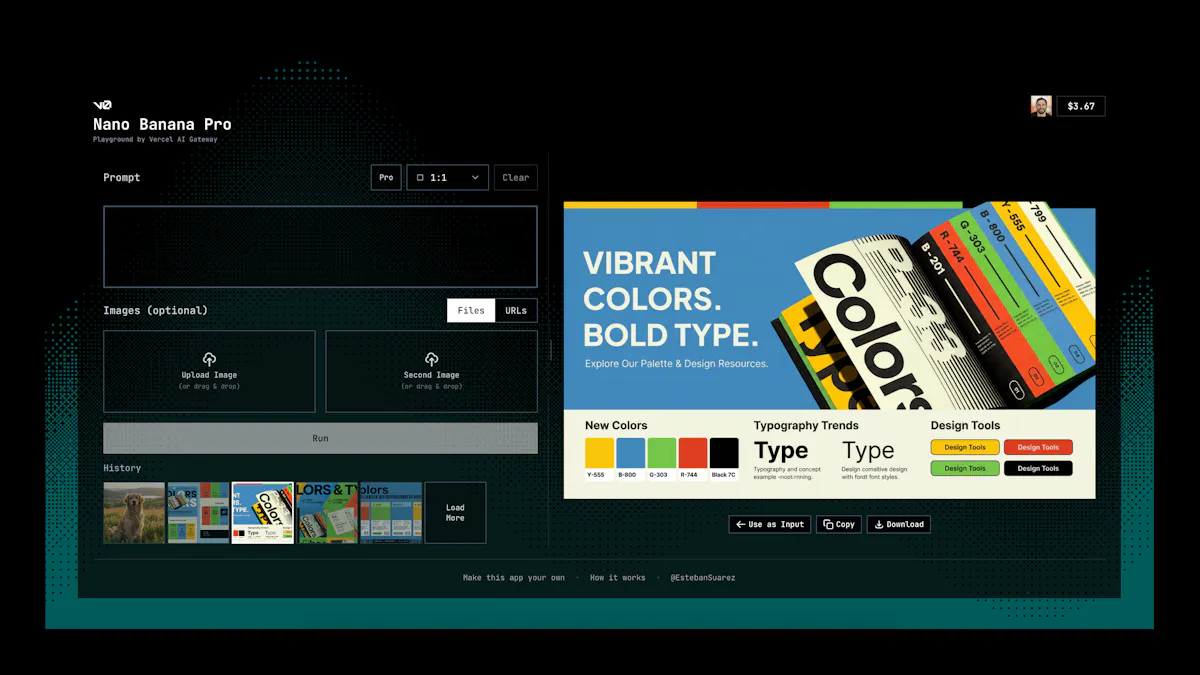Click the v0 logo icon
Screen dimensions: 1200x675
coord(102,105)
